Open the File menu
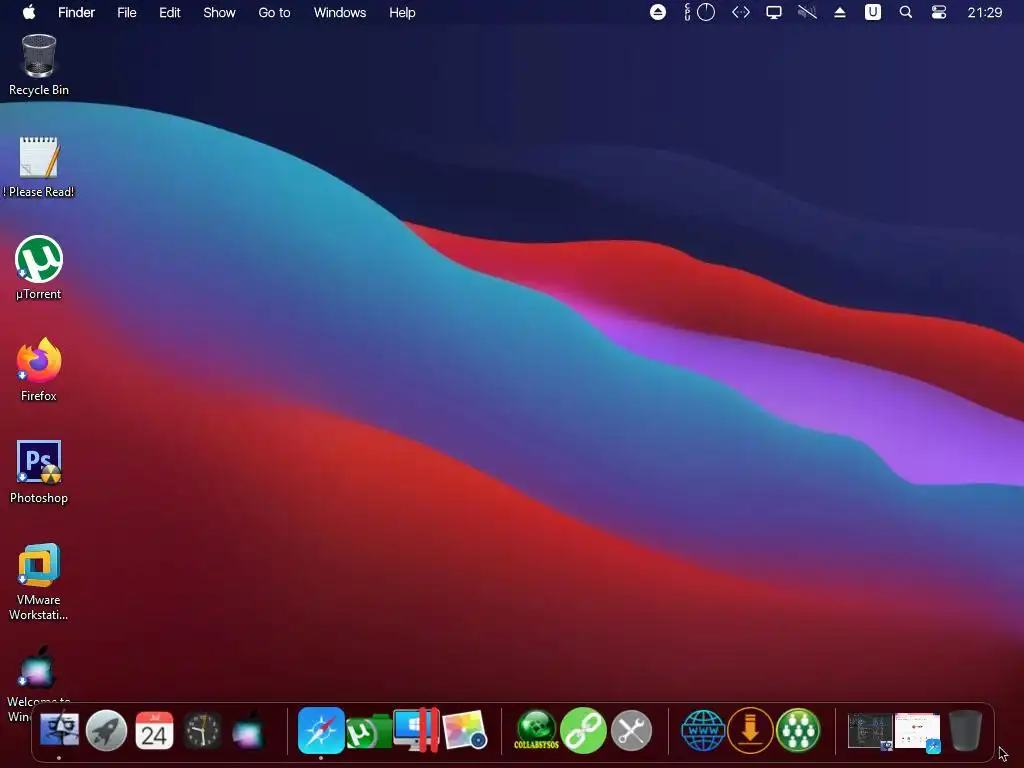 pyautogui.click(x=127, y=12)
